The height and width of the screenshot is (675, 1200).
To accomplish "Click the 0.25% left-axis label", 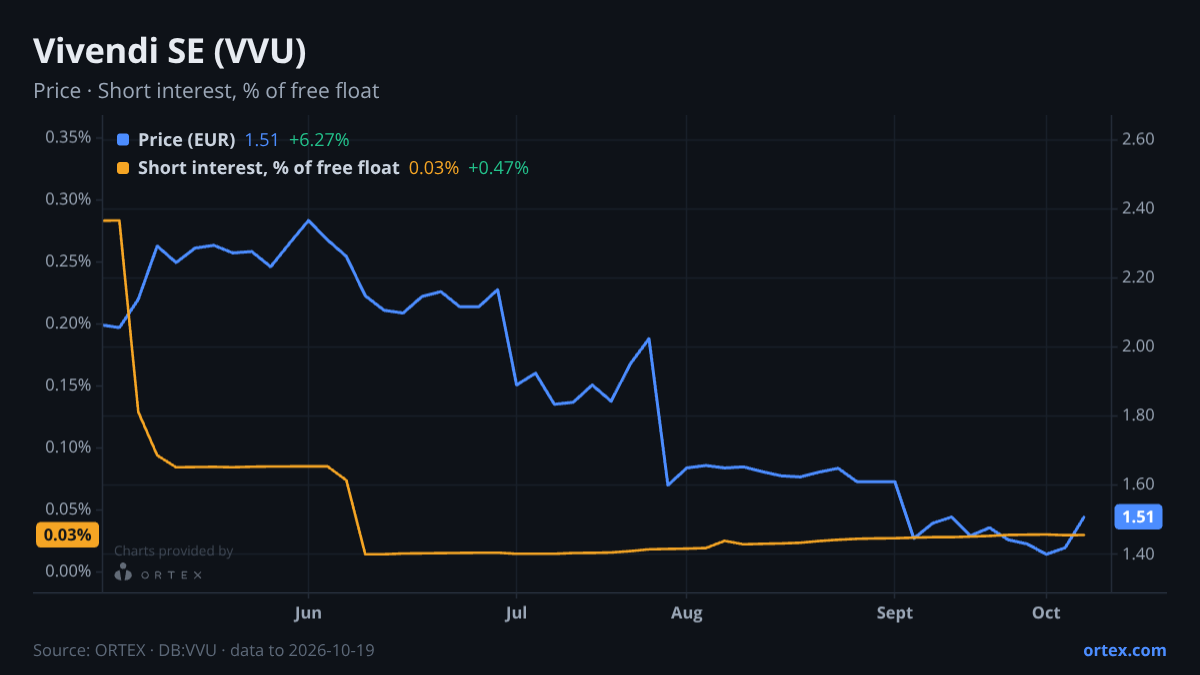I will (68, 261).
